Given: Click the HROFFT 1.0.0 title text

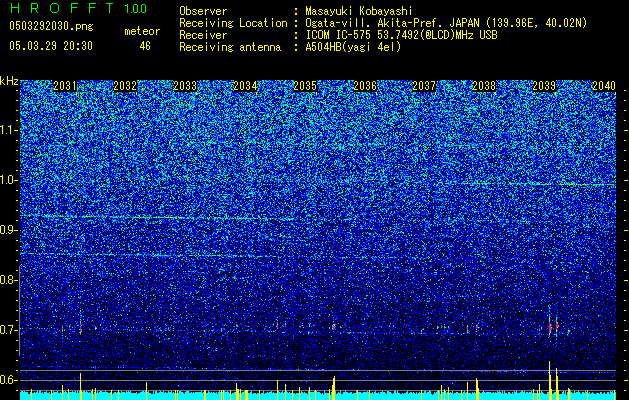Looking at the screenshot, I should pyautogui.click(x=79, y=8).
